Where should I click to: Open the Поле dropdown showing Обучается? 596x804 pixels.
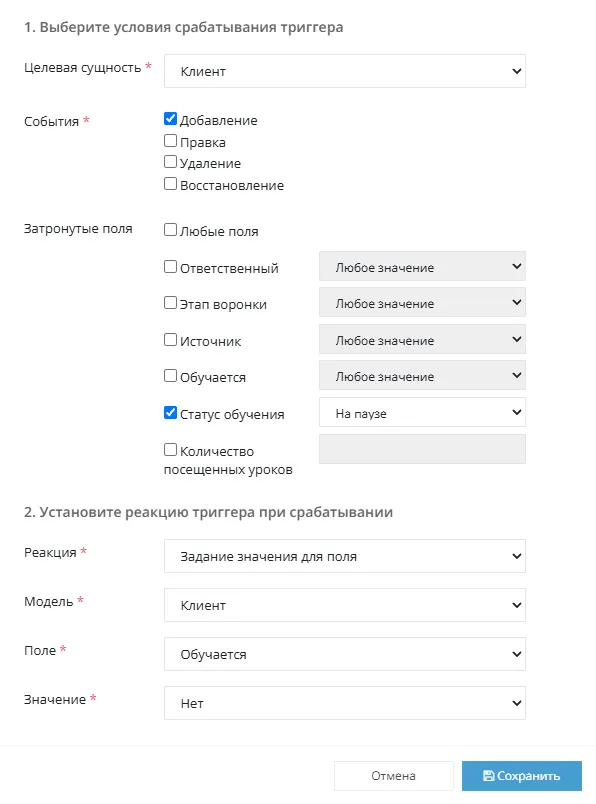pyautogui.click(x=345, y=654)
